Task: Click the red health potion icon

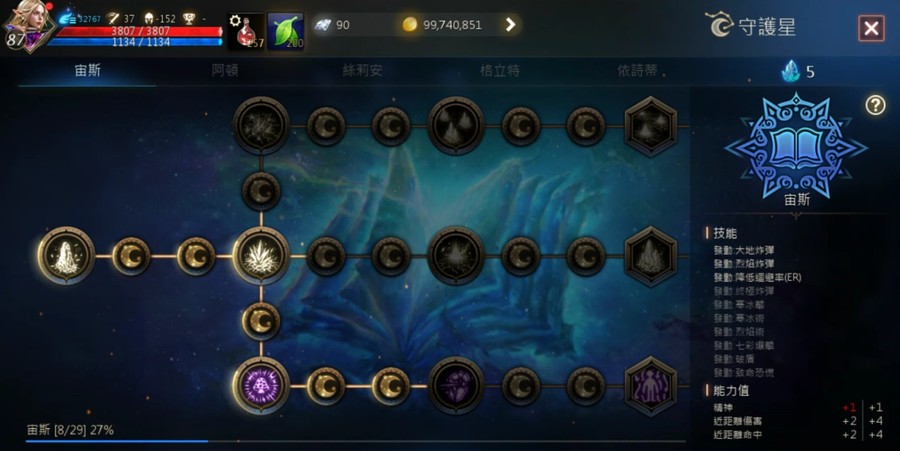Action: [x=246, y=30]
